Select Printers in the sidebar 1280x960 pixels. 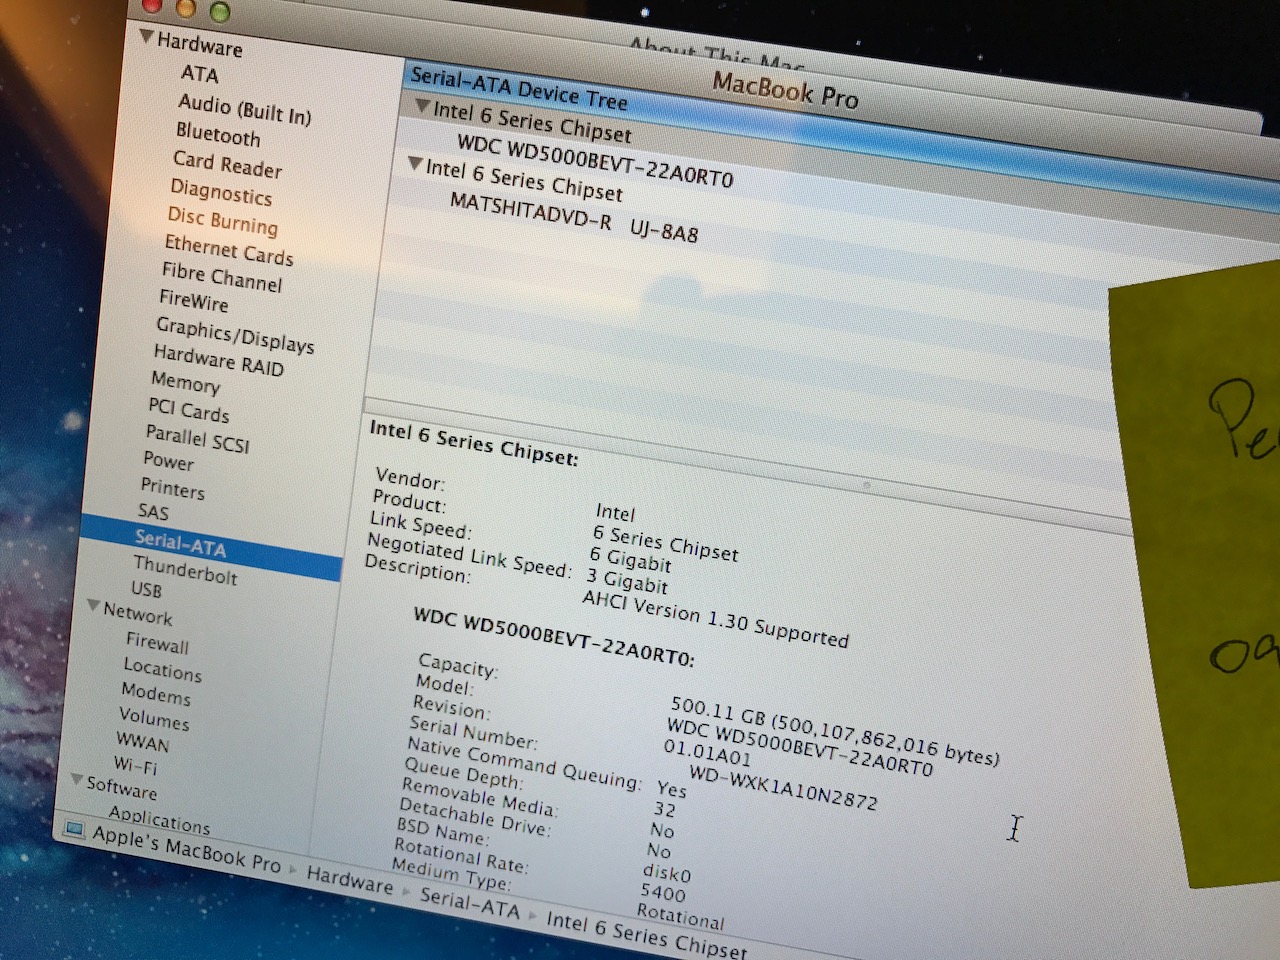click(172, 488)
